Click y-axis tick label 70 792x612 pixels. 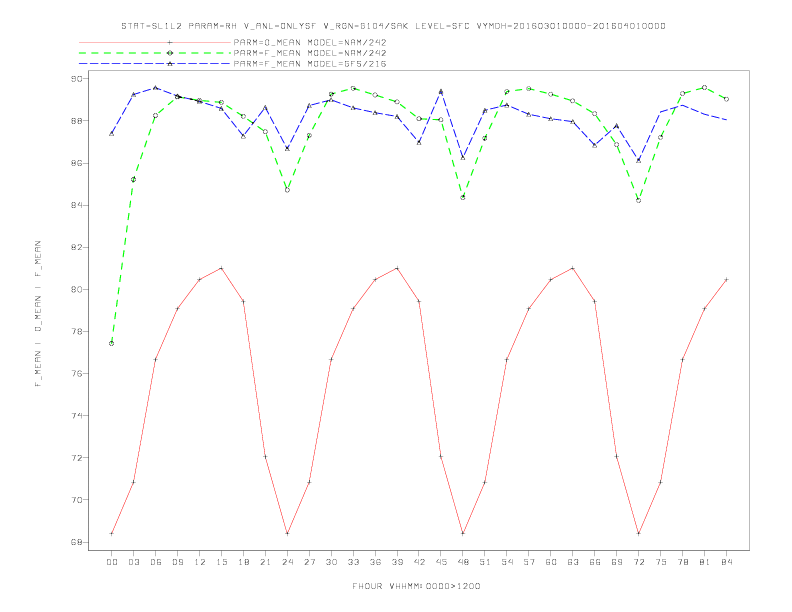click(77, 500)
